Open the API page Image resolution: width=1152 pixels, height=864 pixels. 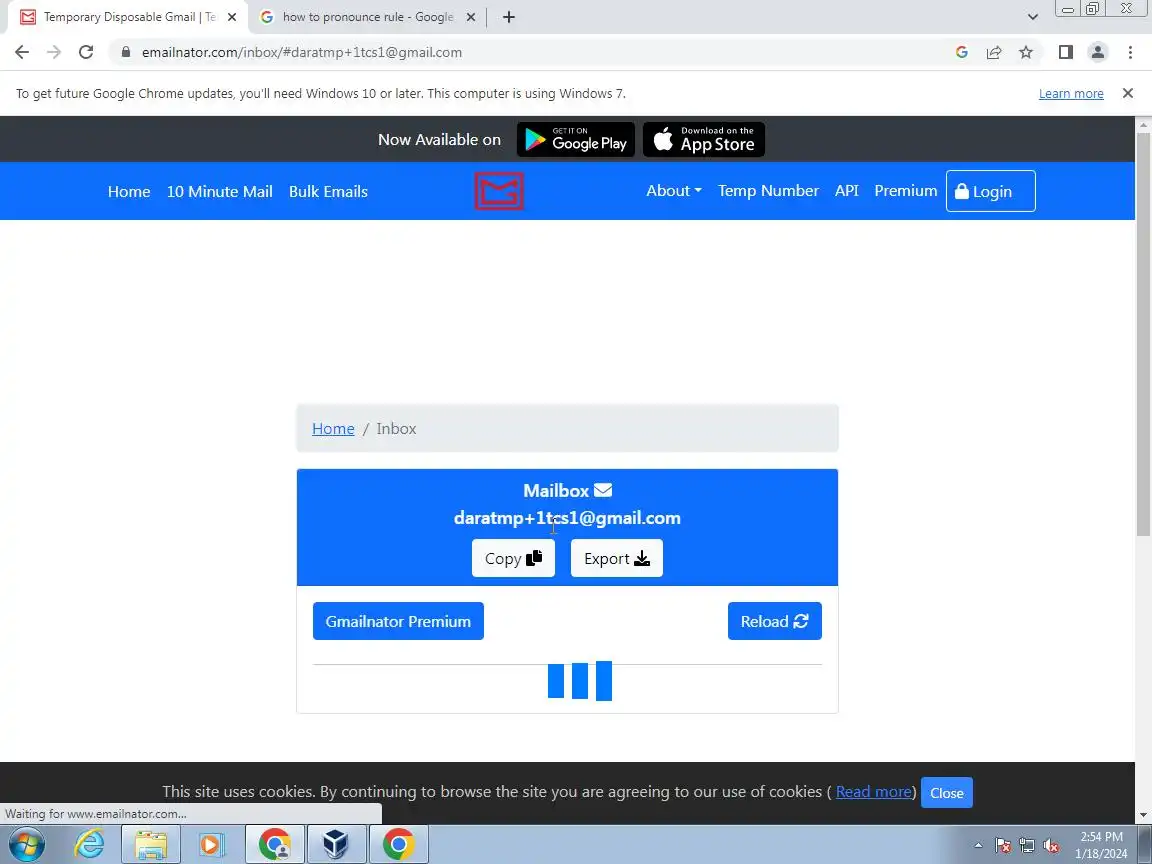846,190
